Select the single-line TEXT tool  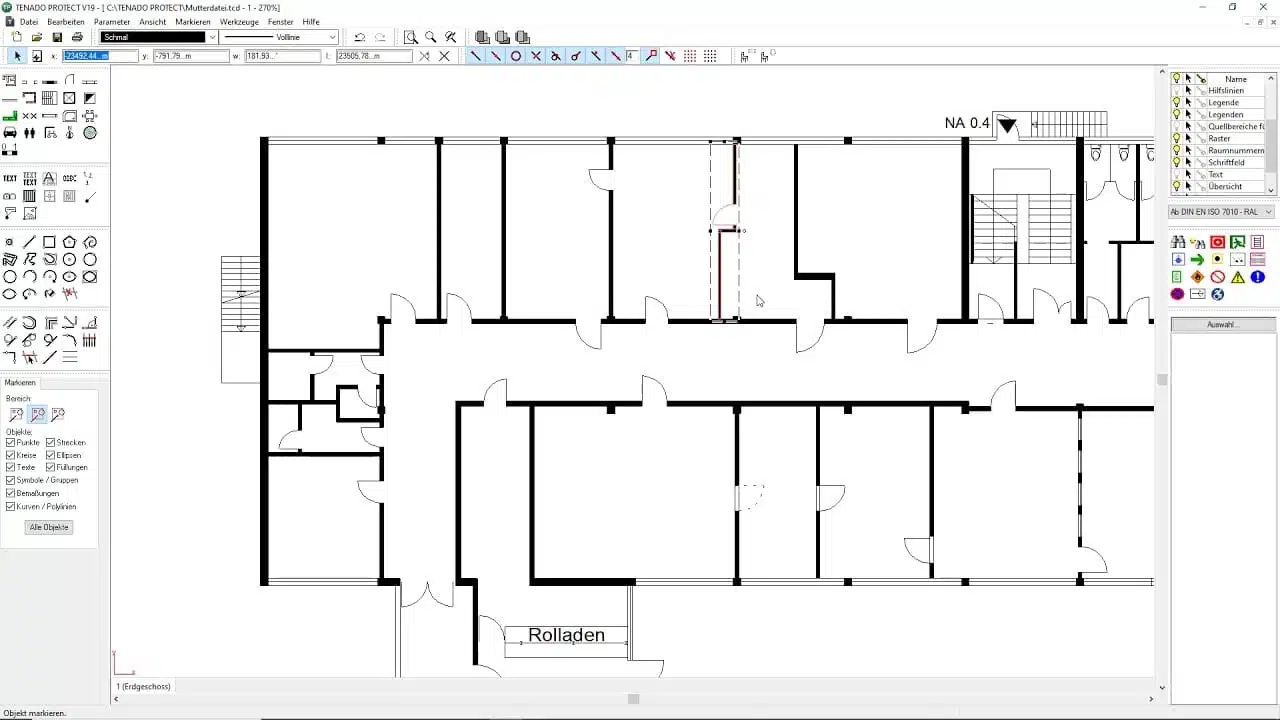click(x=10, y=178)
